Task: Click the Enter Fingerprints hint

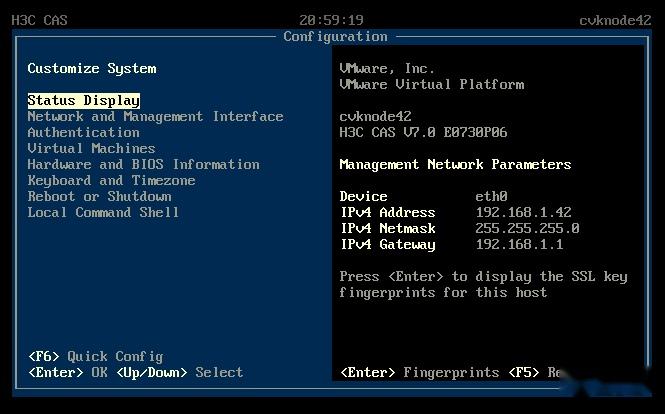Action: pos(419,372)
